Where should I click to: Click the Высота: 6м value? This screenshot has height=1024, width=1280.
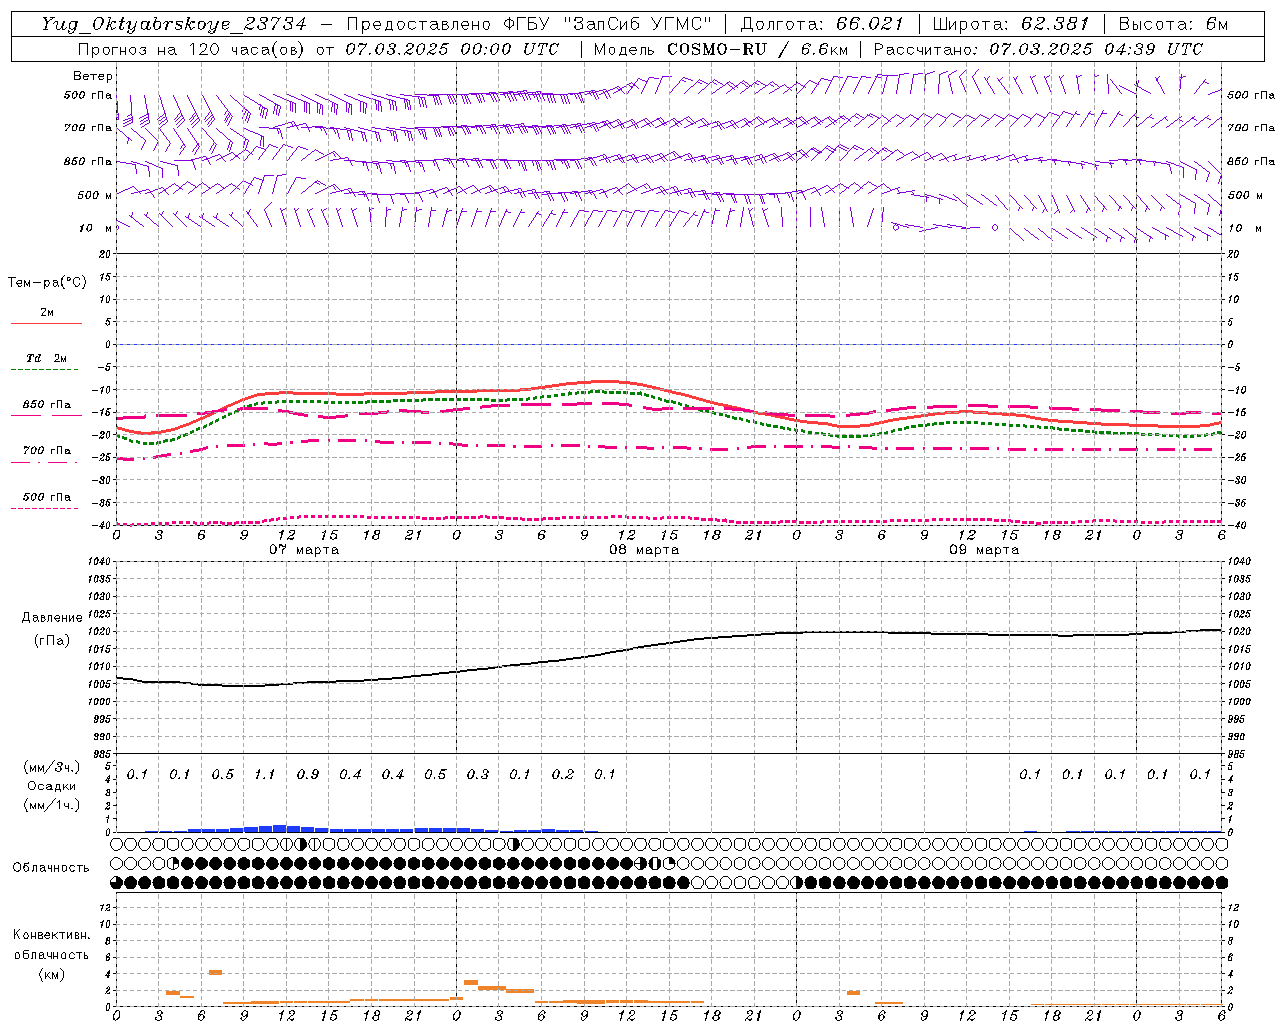[1173, 24]
